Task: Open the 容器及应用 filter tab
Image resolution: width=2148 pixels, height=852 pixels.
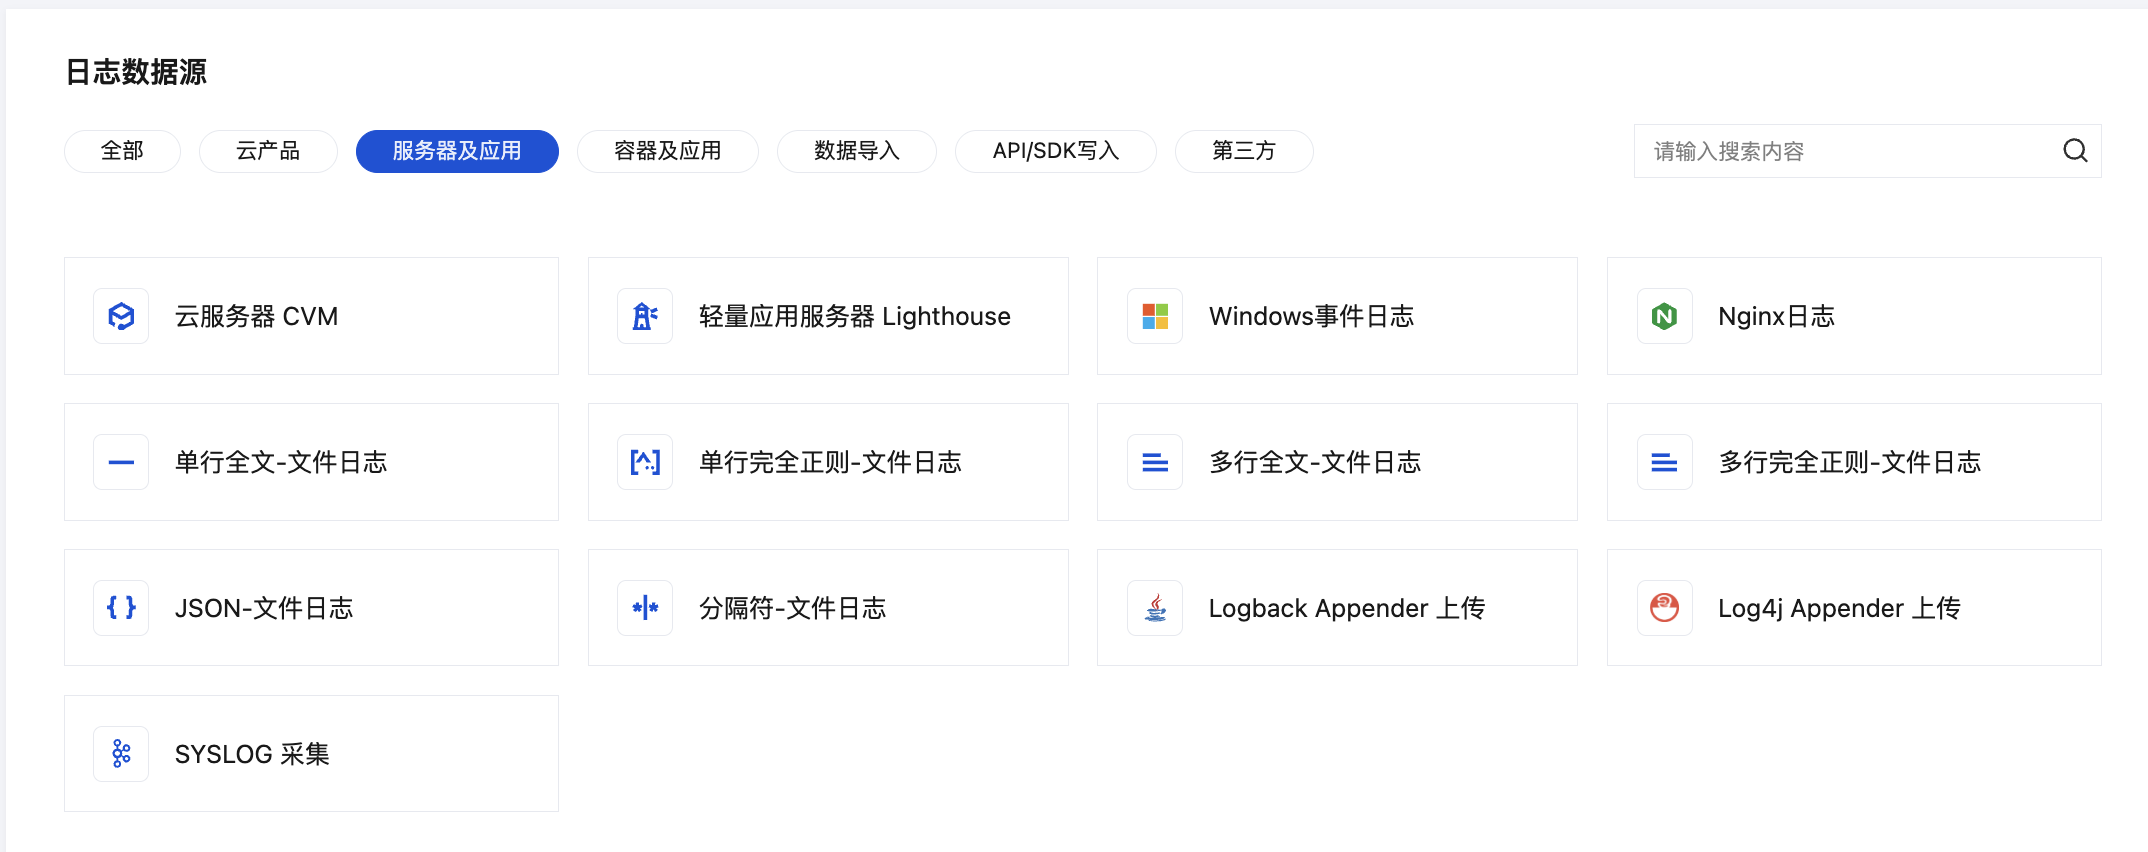Action: [x=667, y=151]
